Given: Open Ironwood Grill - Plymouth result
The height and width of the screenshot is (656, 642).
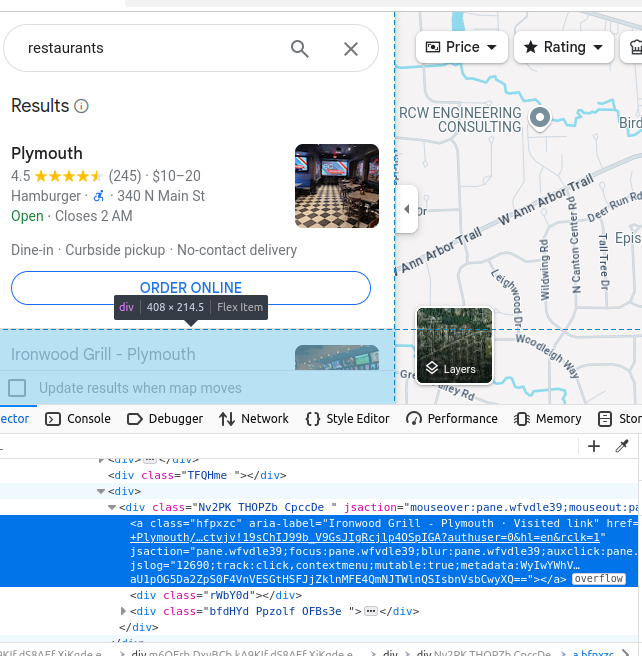Looking at the screenshot, I should click(x=103, y=354).
